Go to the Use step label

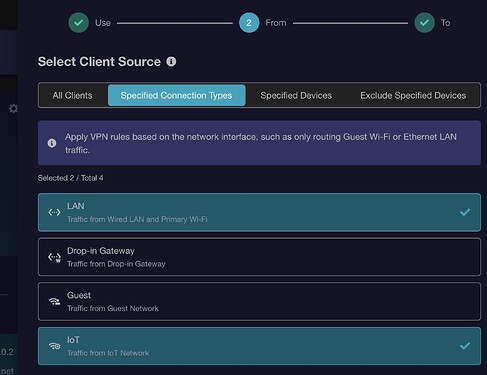(103, 23)
